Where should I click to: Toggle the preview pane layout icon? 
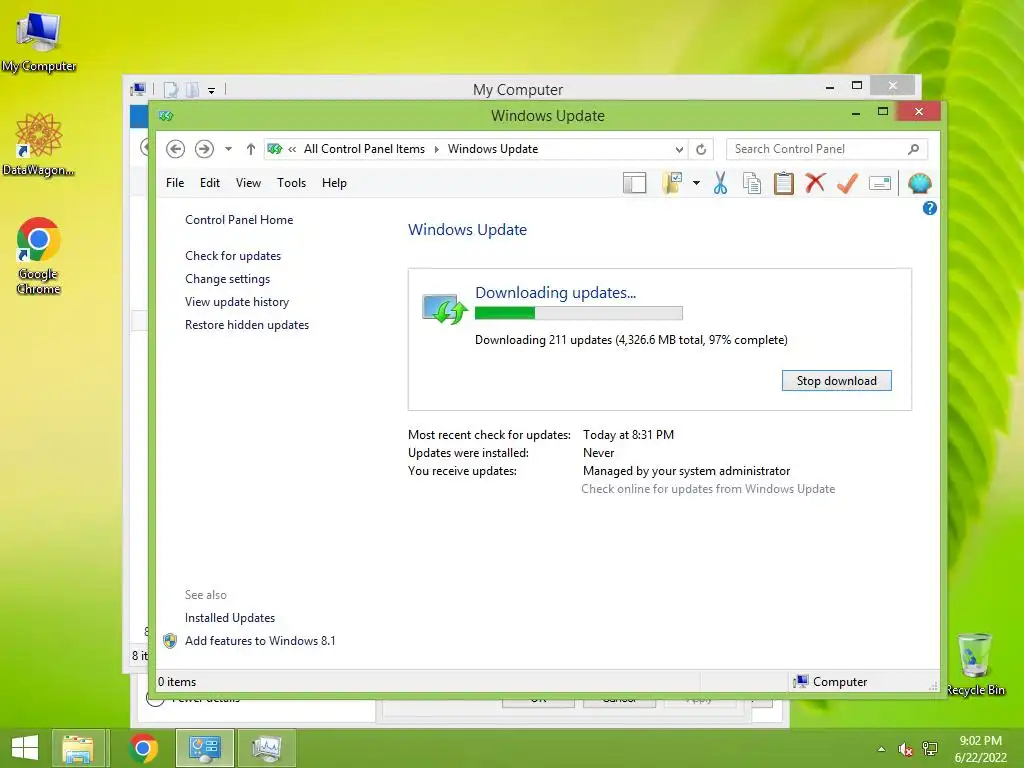pos(634,184)
